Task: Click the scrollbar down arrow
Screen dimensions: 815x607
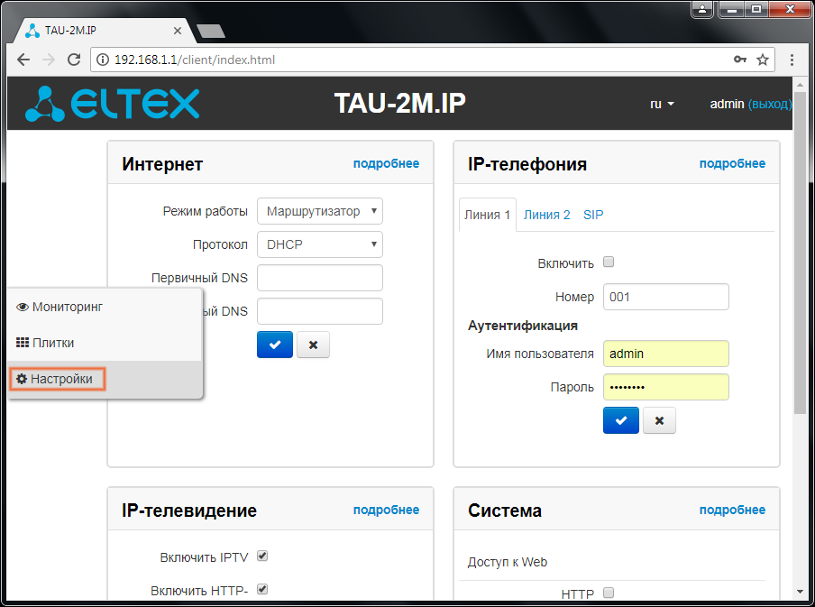Action: 800,591
